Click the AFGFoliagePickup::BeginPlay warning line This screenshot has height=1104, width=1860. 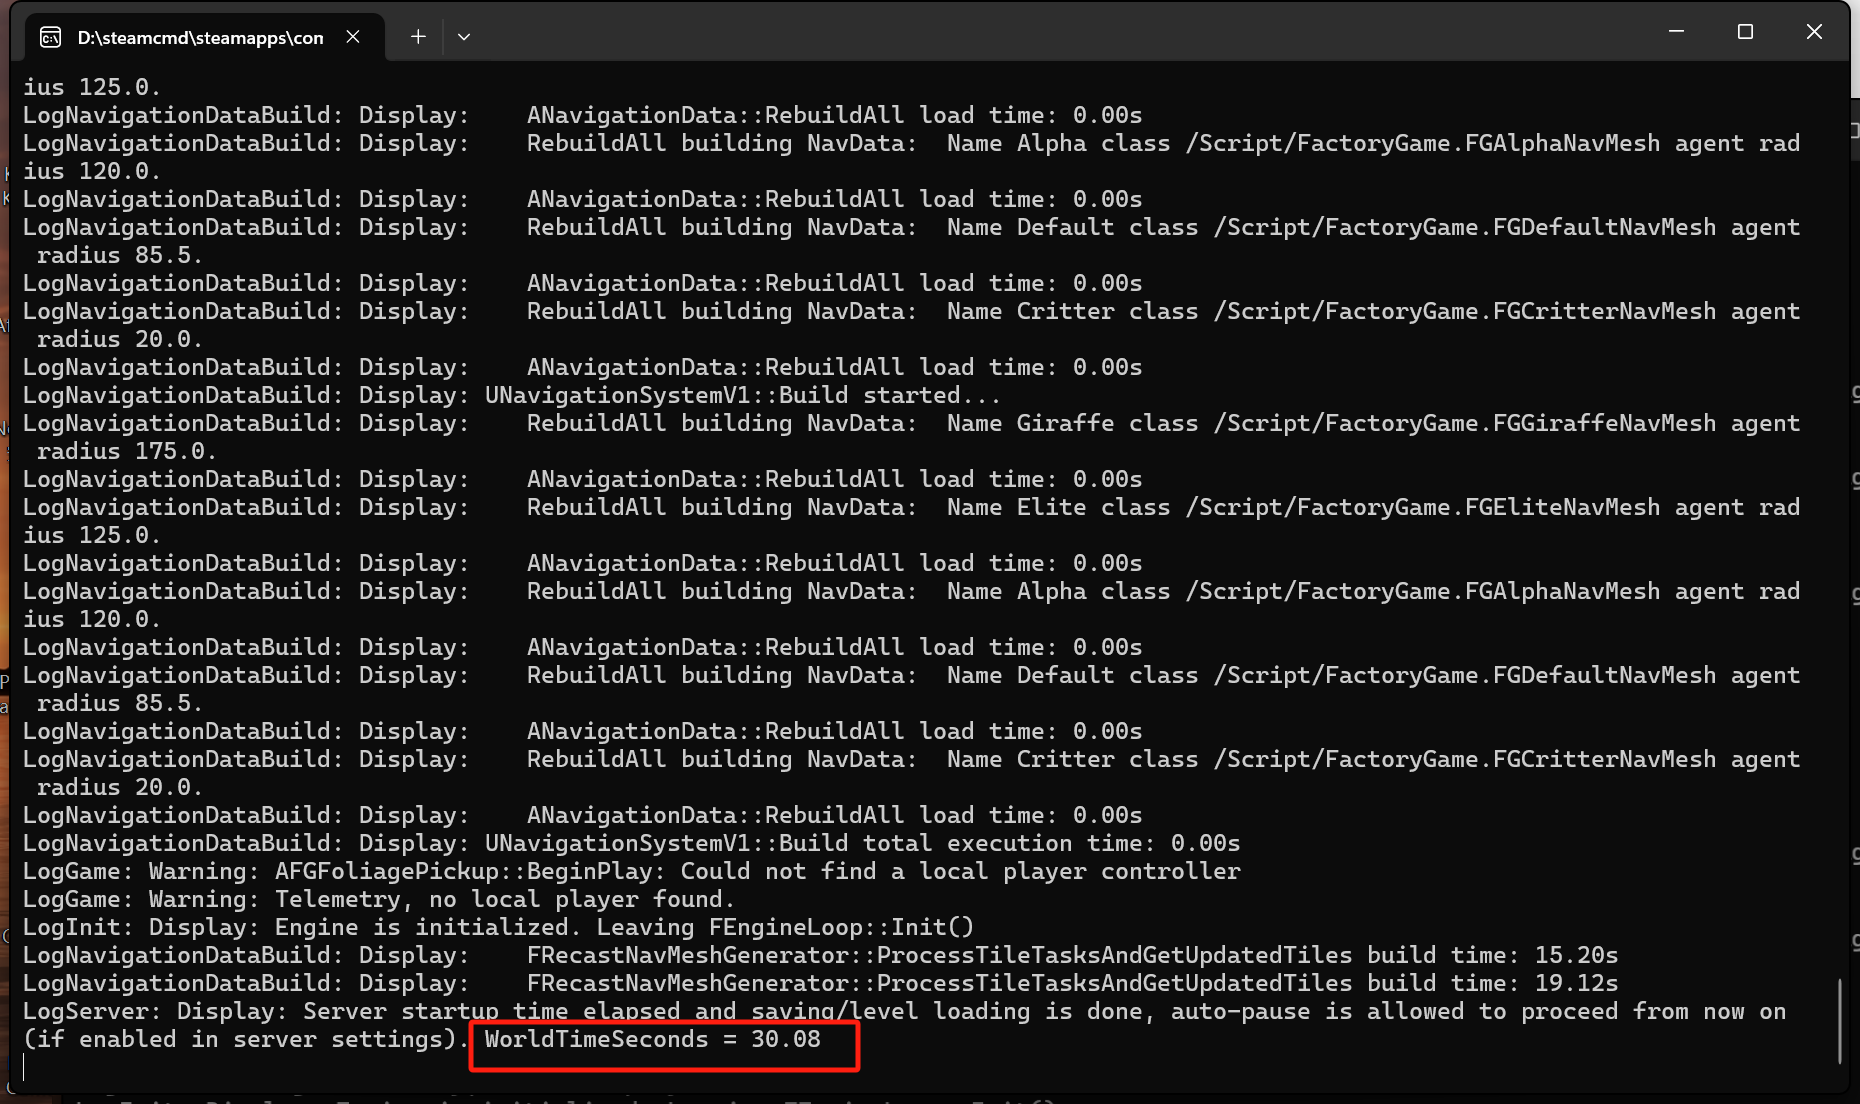(x=630, y=871)
